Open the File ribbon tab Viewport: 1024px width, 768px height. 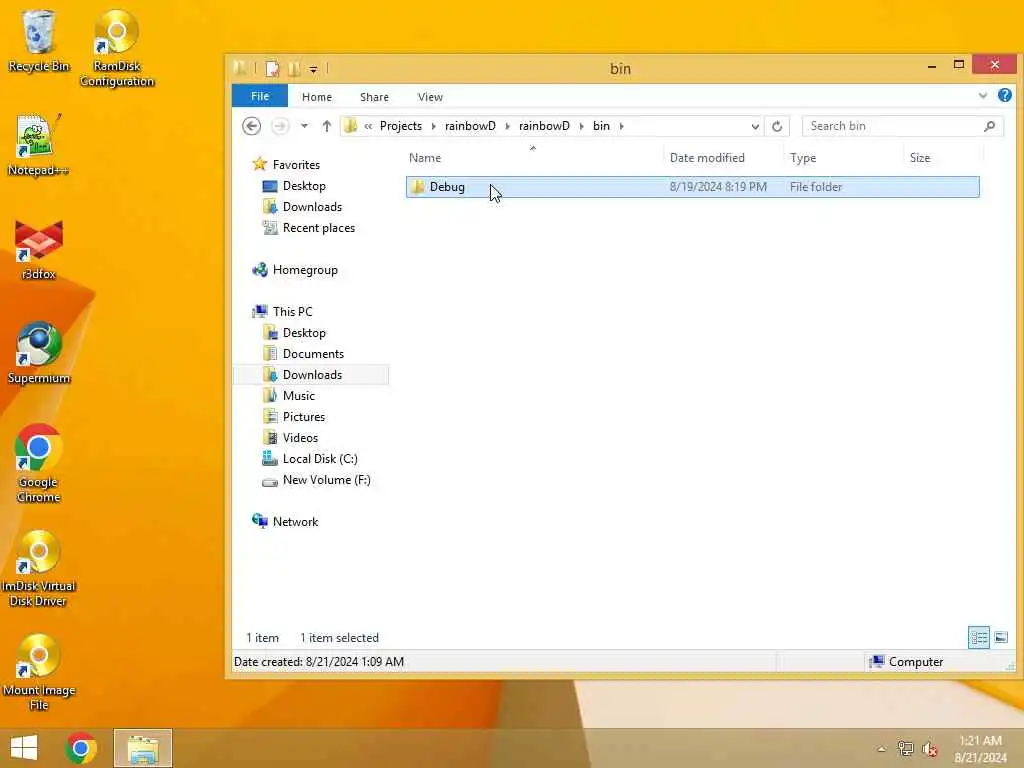click(260, 96)
